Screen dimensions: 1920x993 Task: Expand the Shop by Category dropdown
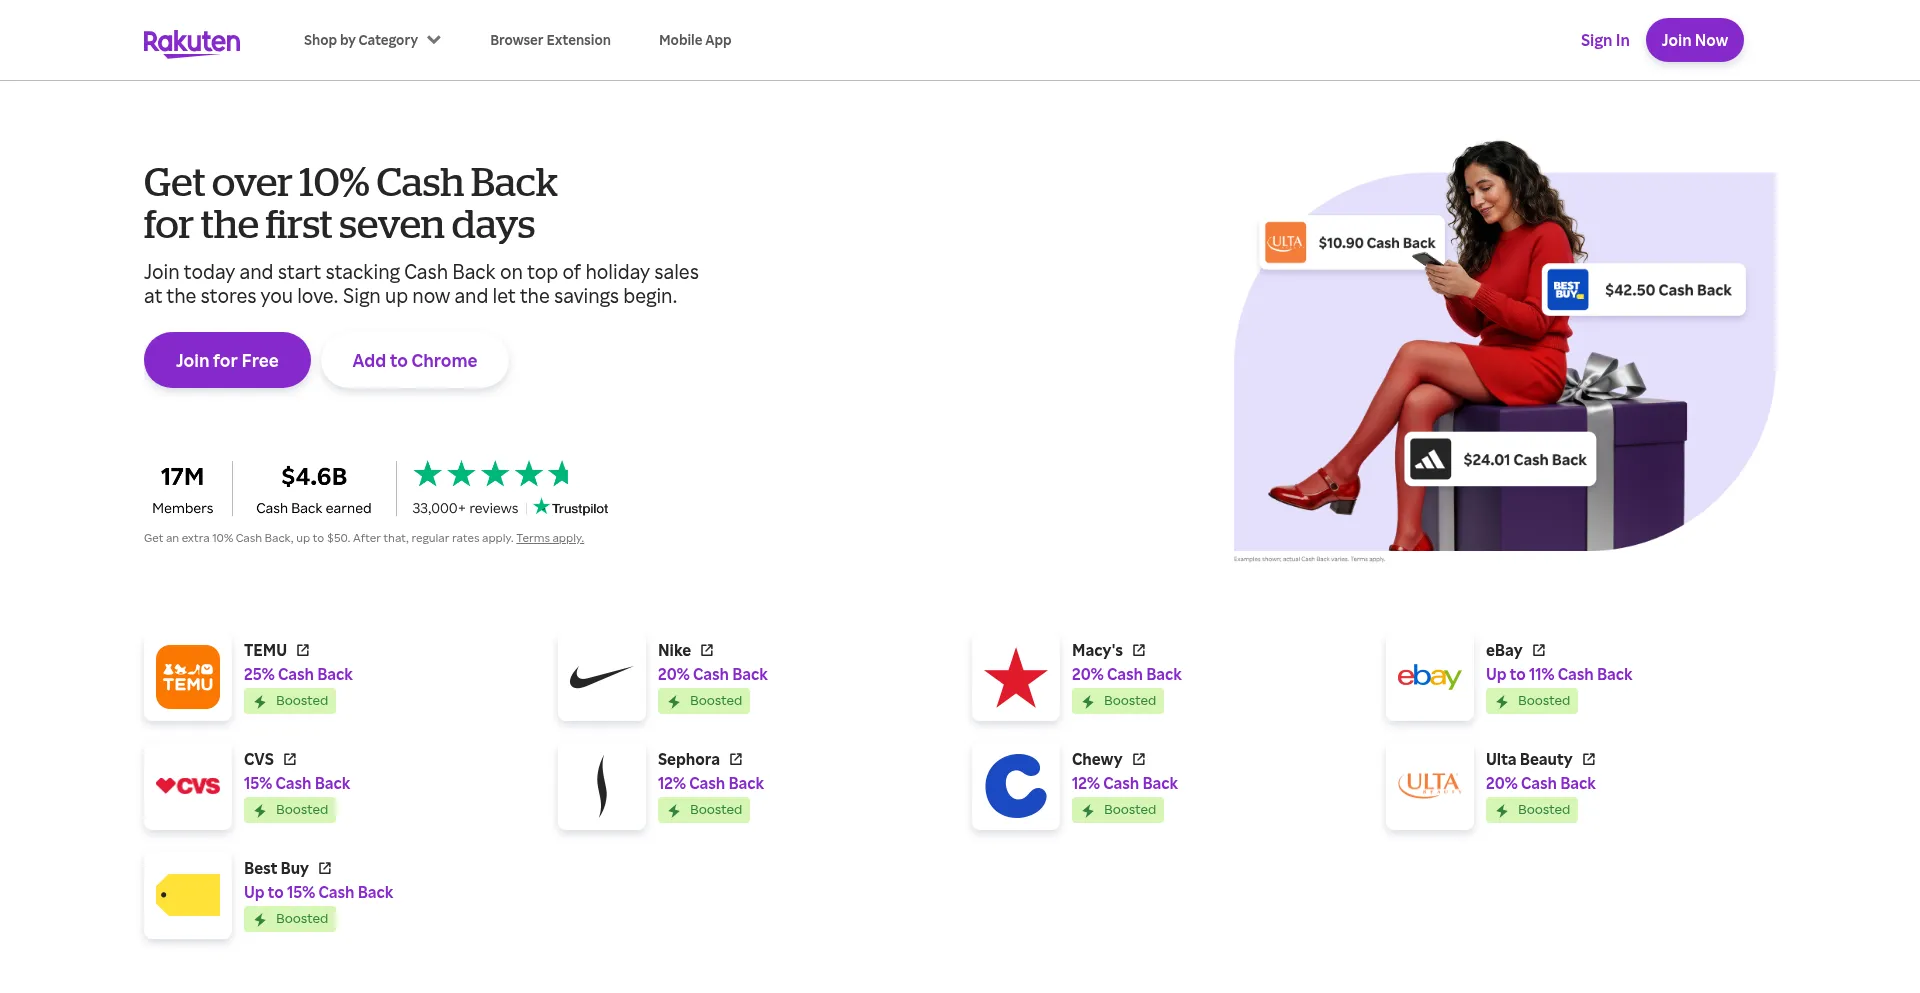(372, 40)
